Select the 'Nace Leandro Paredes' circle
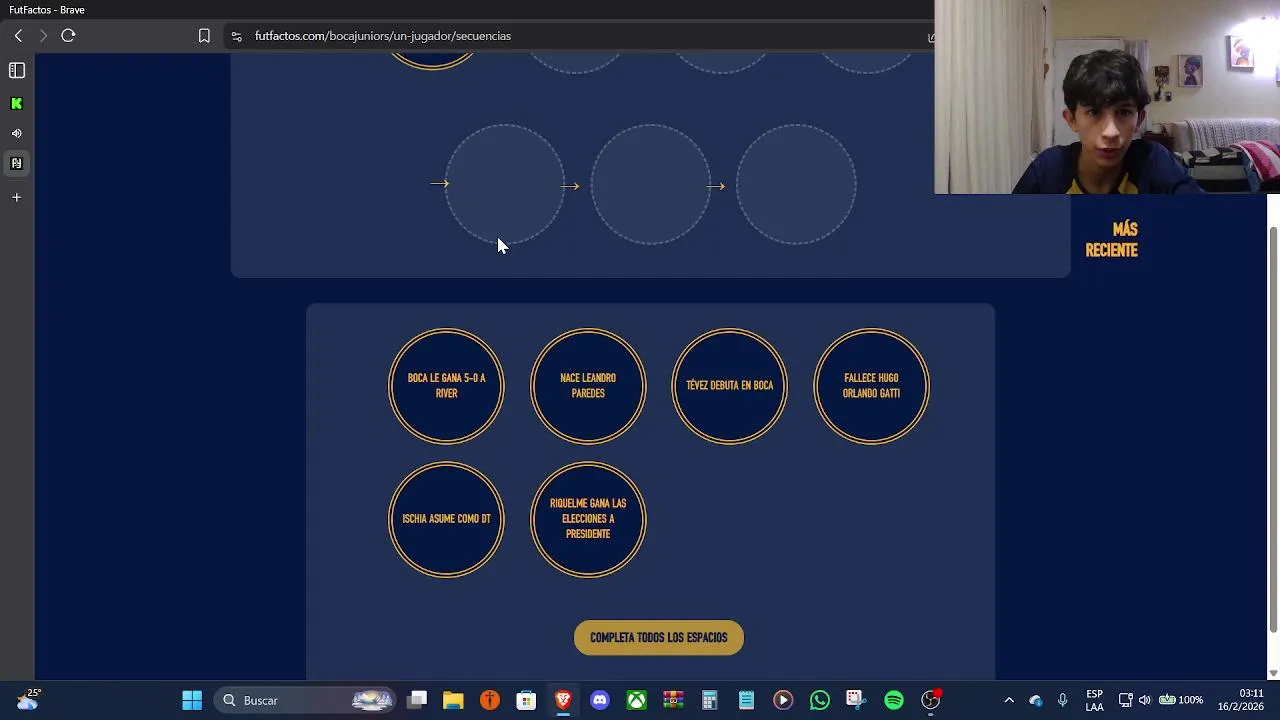This screenshot has height=720, width=1280. 588,386
